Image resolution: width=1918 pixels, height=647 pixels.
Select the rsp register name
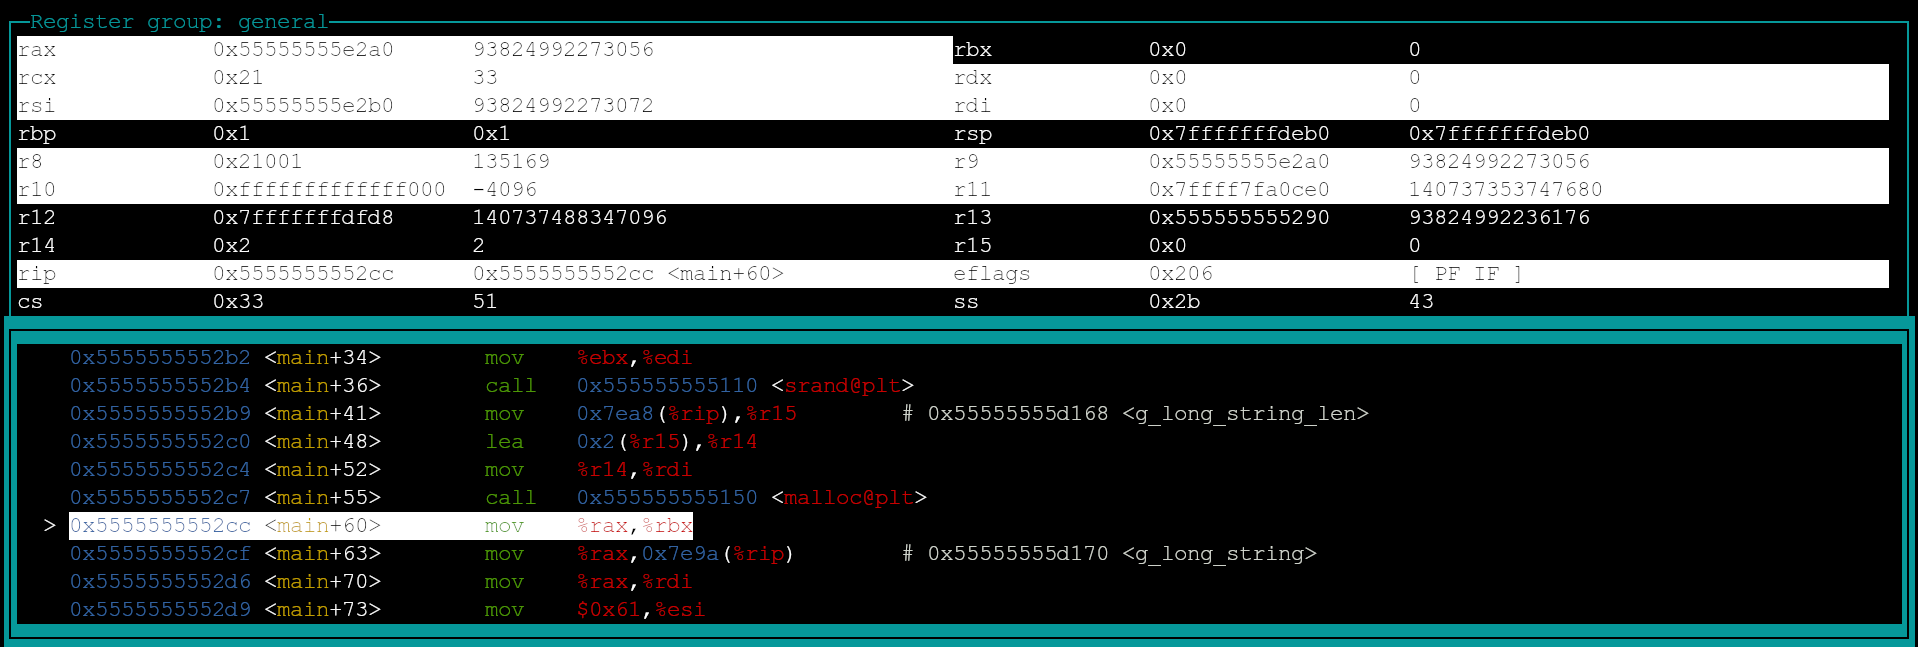pos(972,134)
